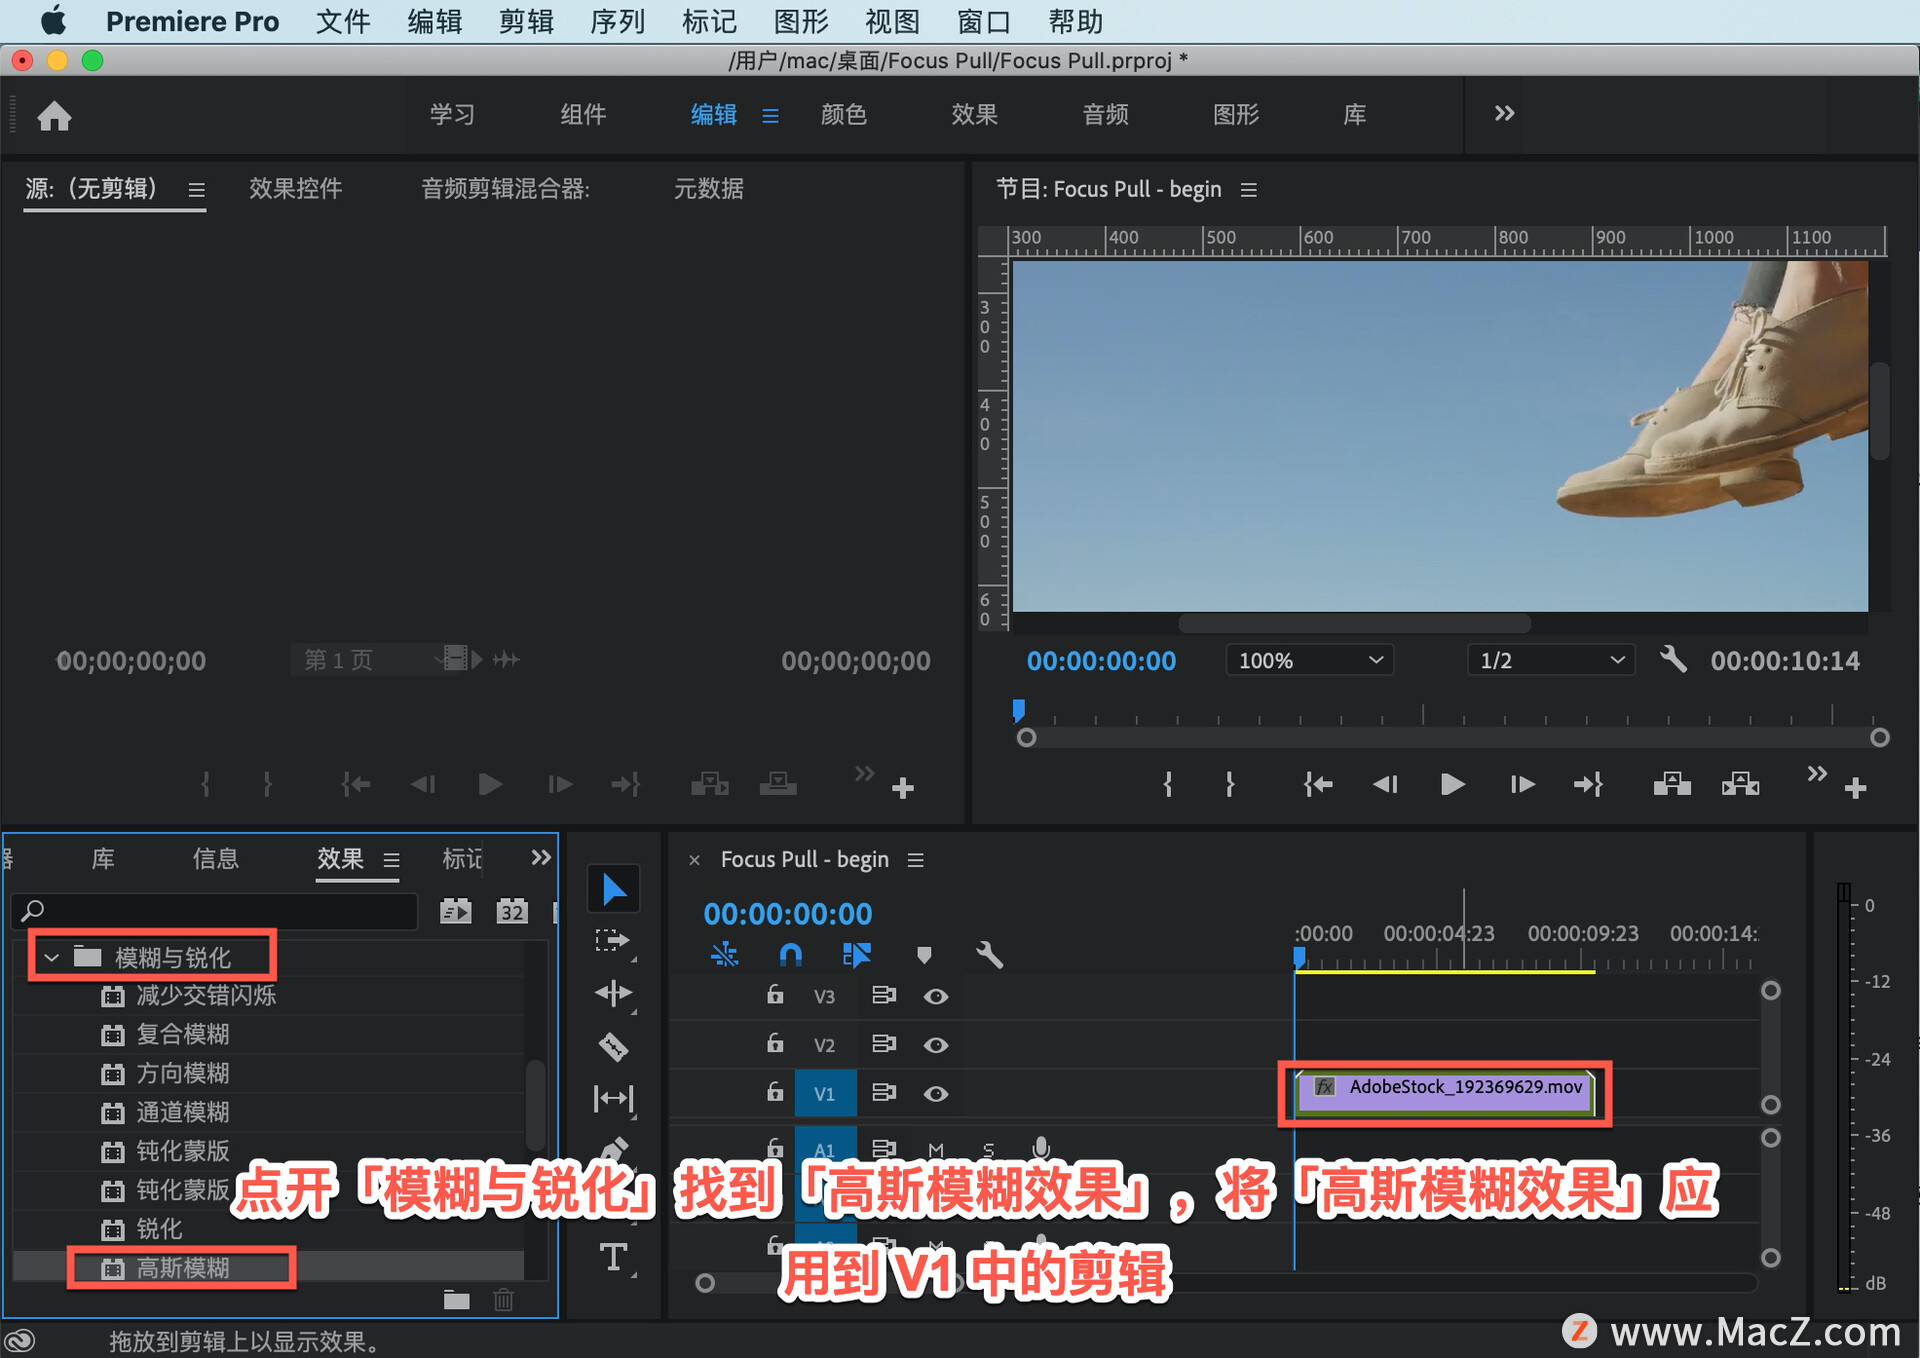Go to In point in Program Monitor
The image size is (1920, 1358).
point(1318,784)
